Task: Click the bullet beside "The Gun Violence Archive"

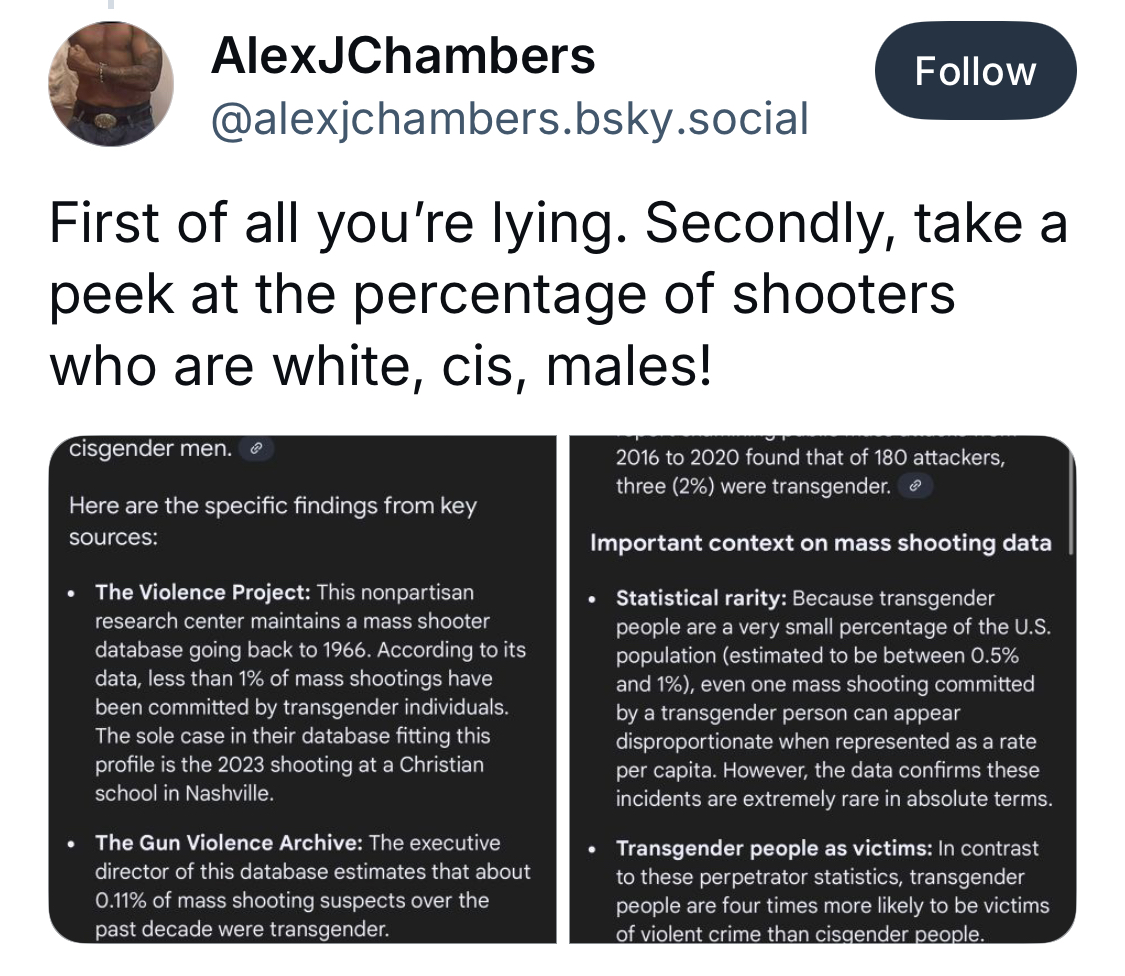Action: tap(72, 844)
